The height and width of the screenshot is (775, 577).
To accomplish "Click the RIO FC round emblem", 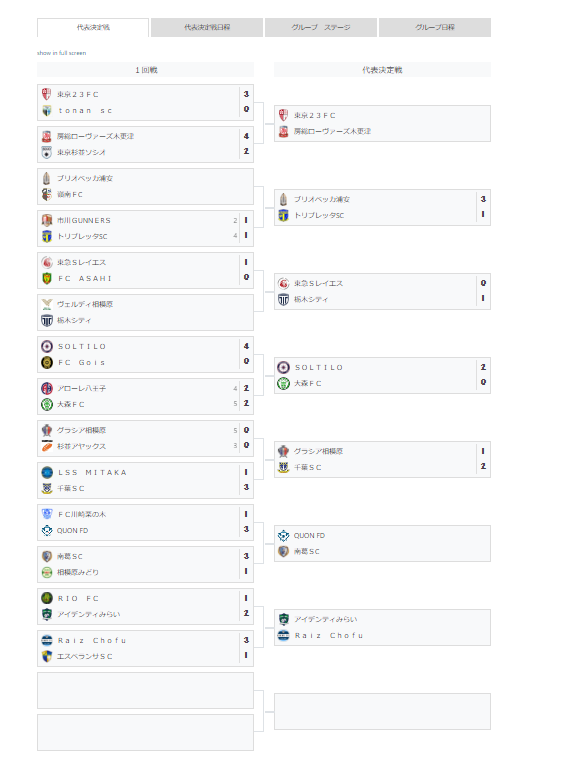I will [47, 599].
